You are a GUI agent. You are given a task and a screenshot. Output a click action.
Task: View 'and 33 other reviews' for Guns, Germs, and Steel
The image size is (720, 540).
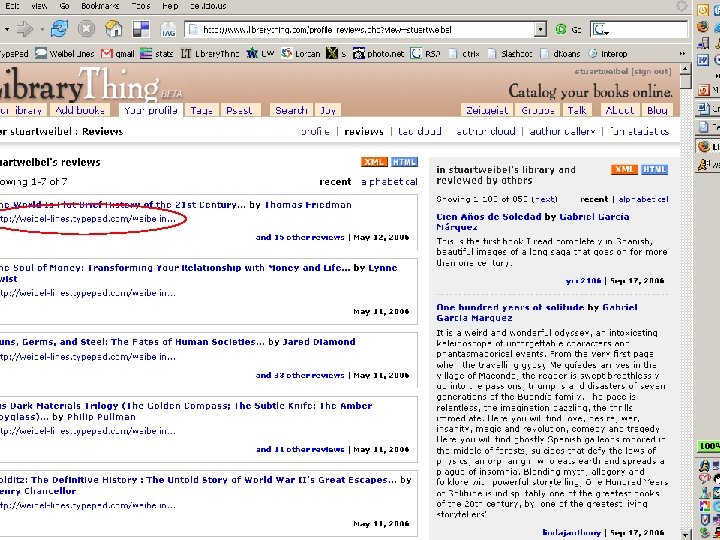pyautogui.click(x=300, y=375)
